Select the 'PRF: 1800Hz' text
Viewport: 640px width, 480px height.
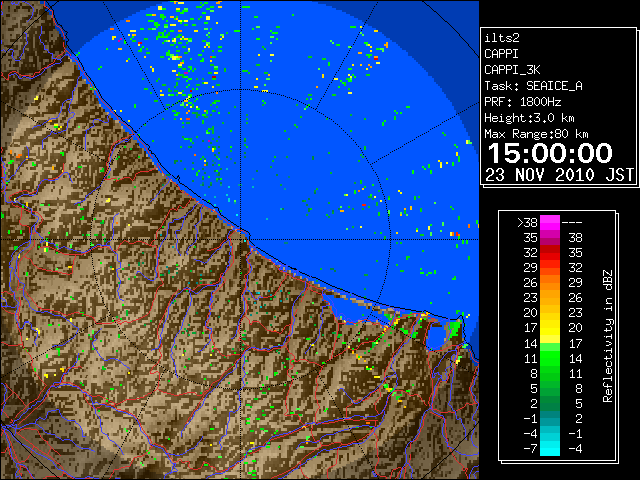(x=522, y=102)
